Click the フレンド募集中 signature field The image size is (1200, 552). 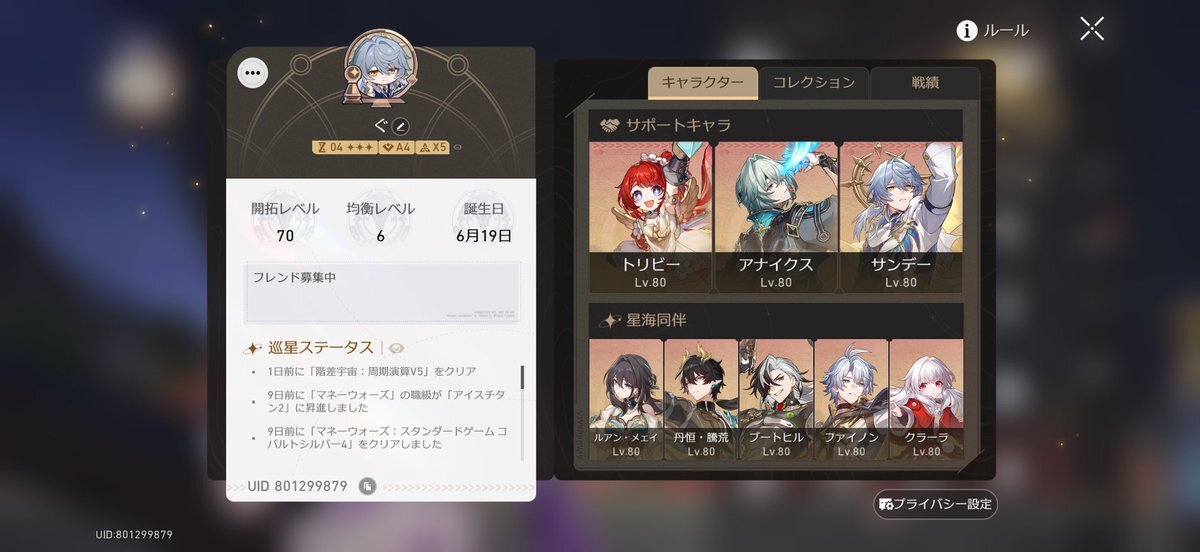[383, 293]
